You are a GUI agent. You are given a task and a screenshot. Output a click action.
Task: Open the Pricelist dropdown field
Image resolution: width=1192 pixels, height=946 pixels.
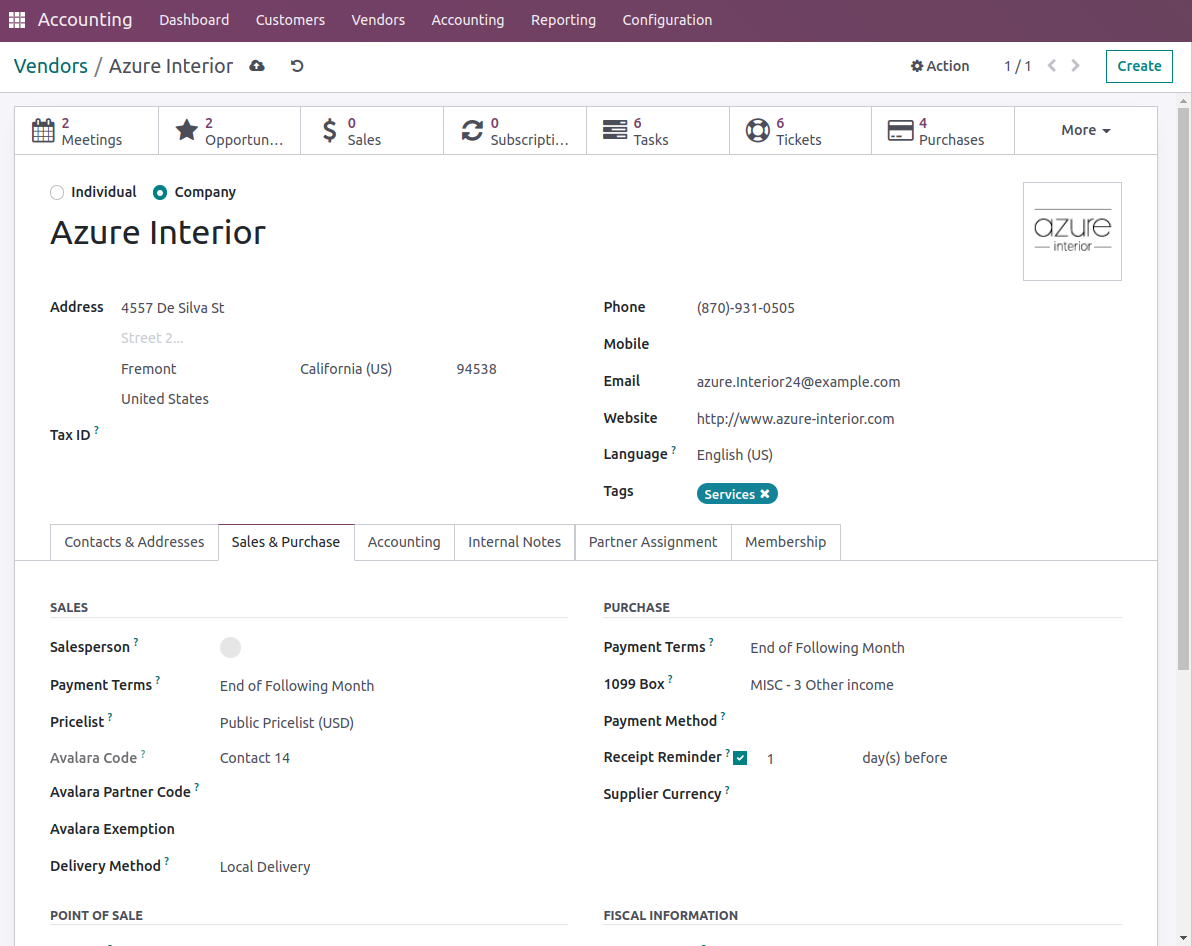[287, 722]
